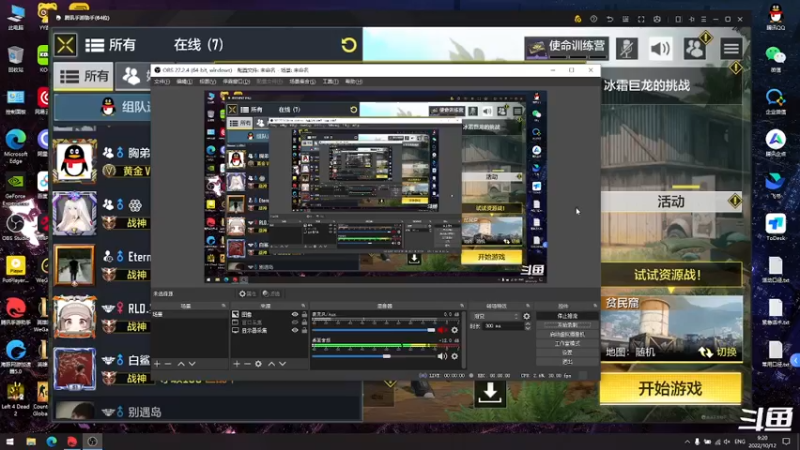The image size is (800, 450).
Task: Toggle lock on 显示器采集 source
Action: [x=305, y=331]
